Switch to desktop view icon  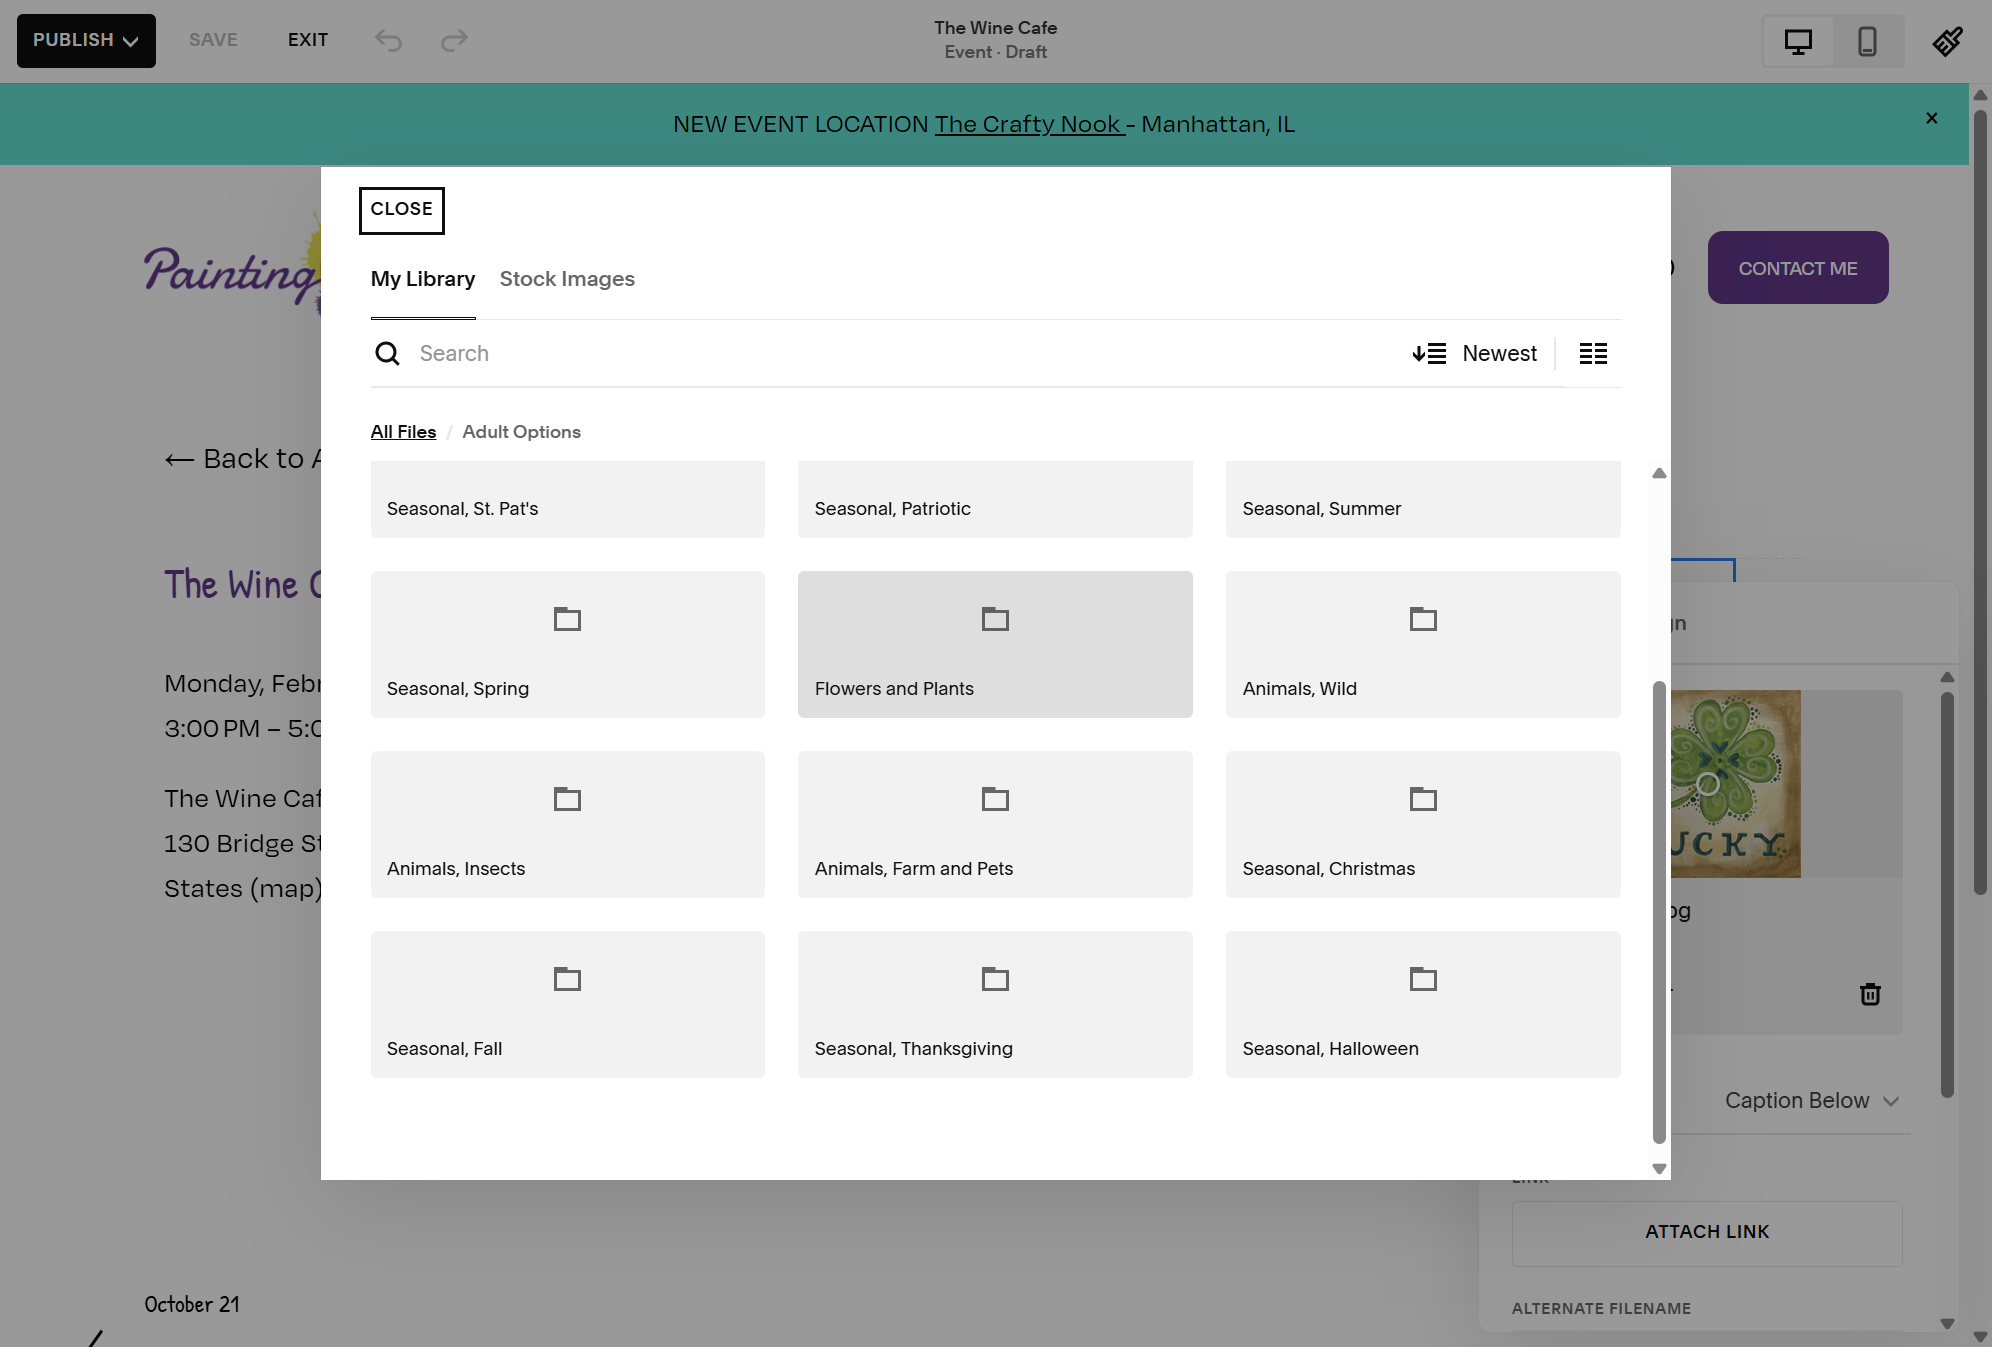1798,41
